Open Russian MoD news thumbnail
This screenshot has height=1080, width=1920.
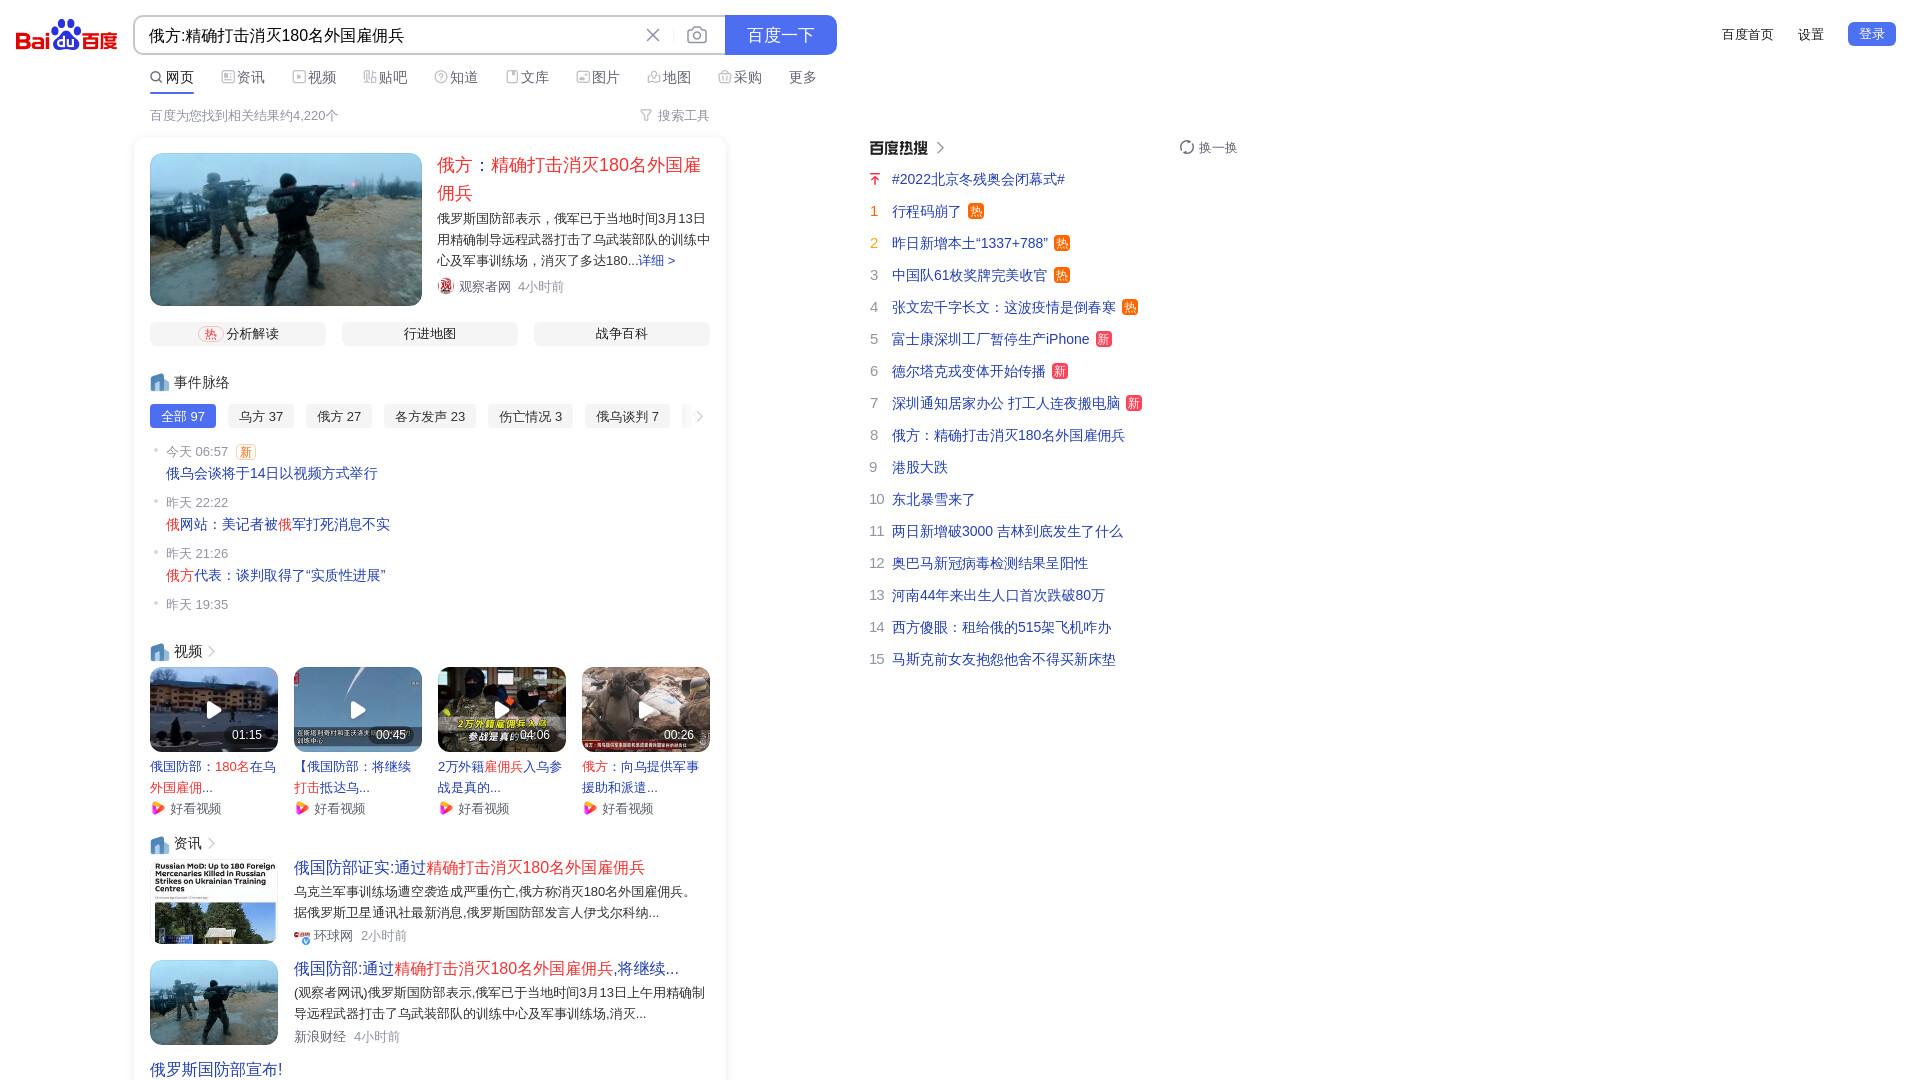214,901
